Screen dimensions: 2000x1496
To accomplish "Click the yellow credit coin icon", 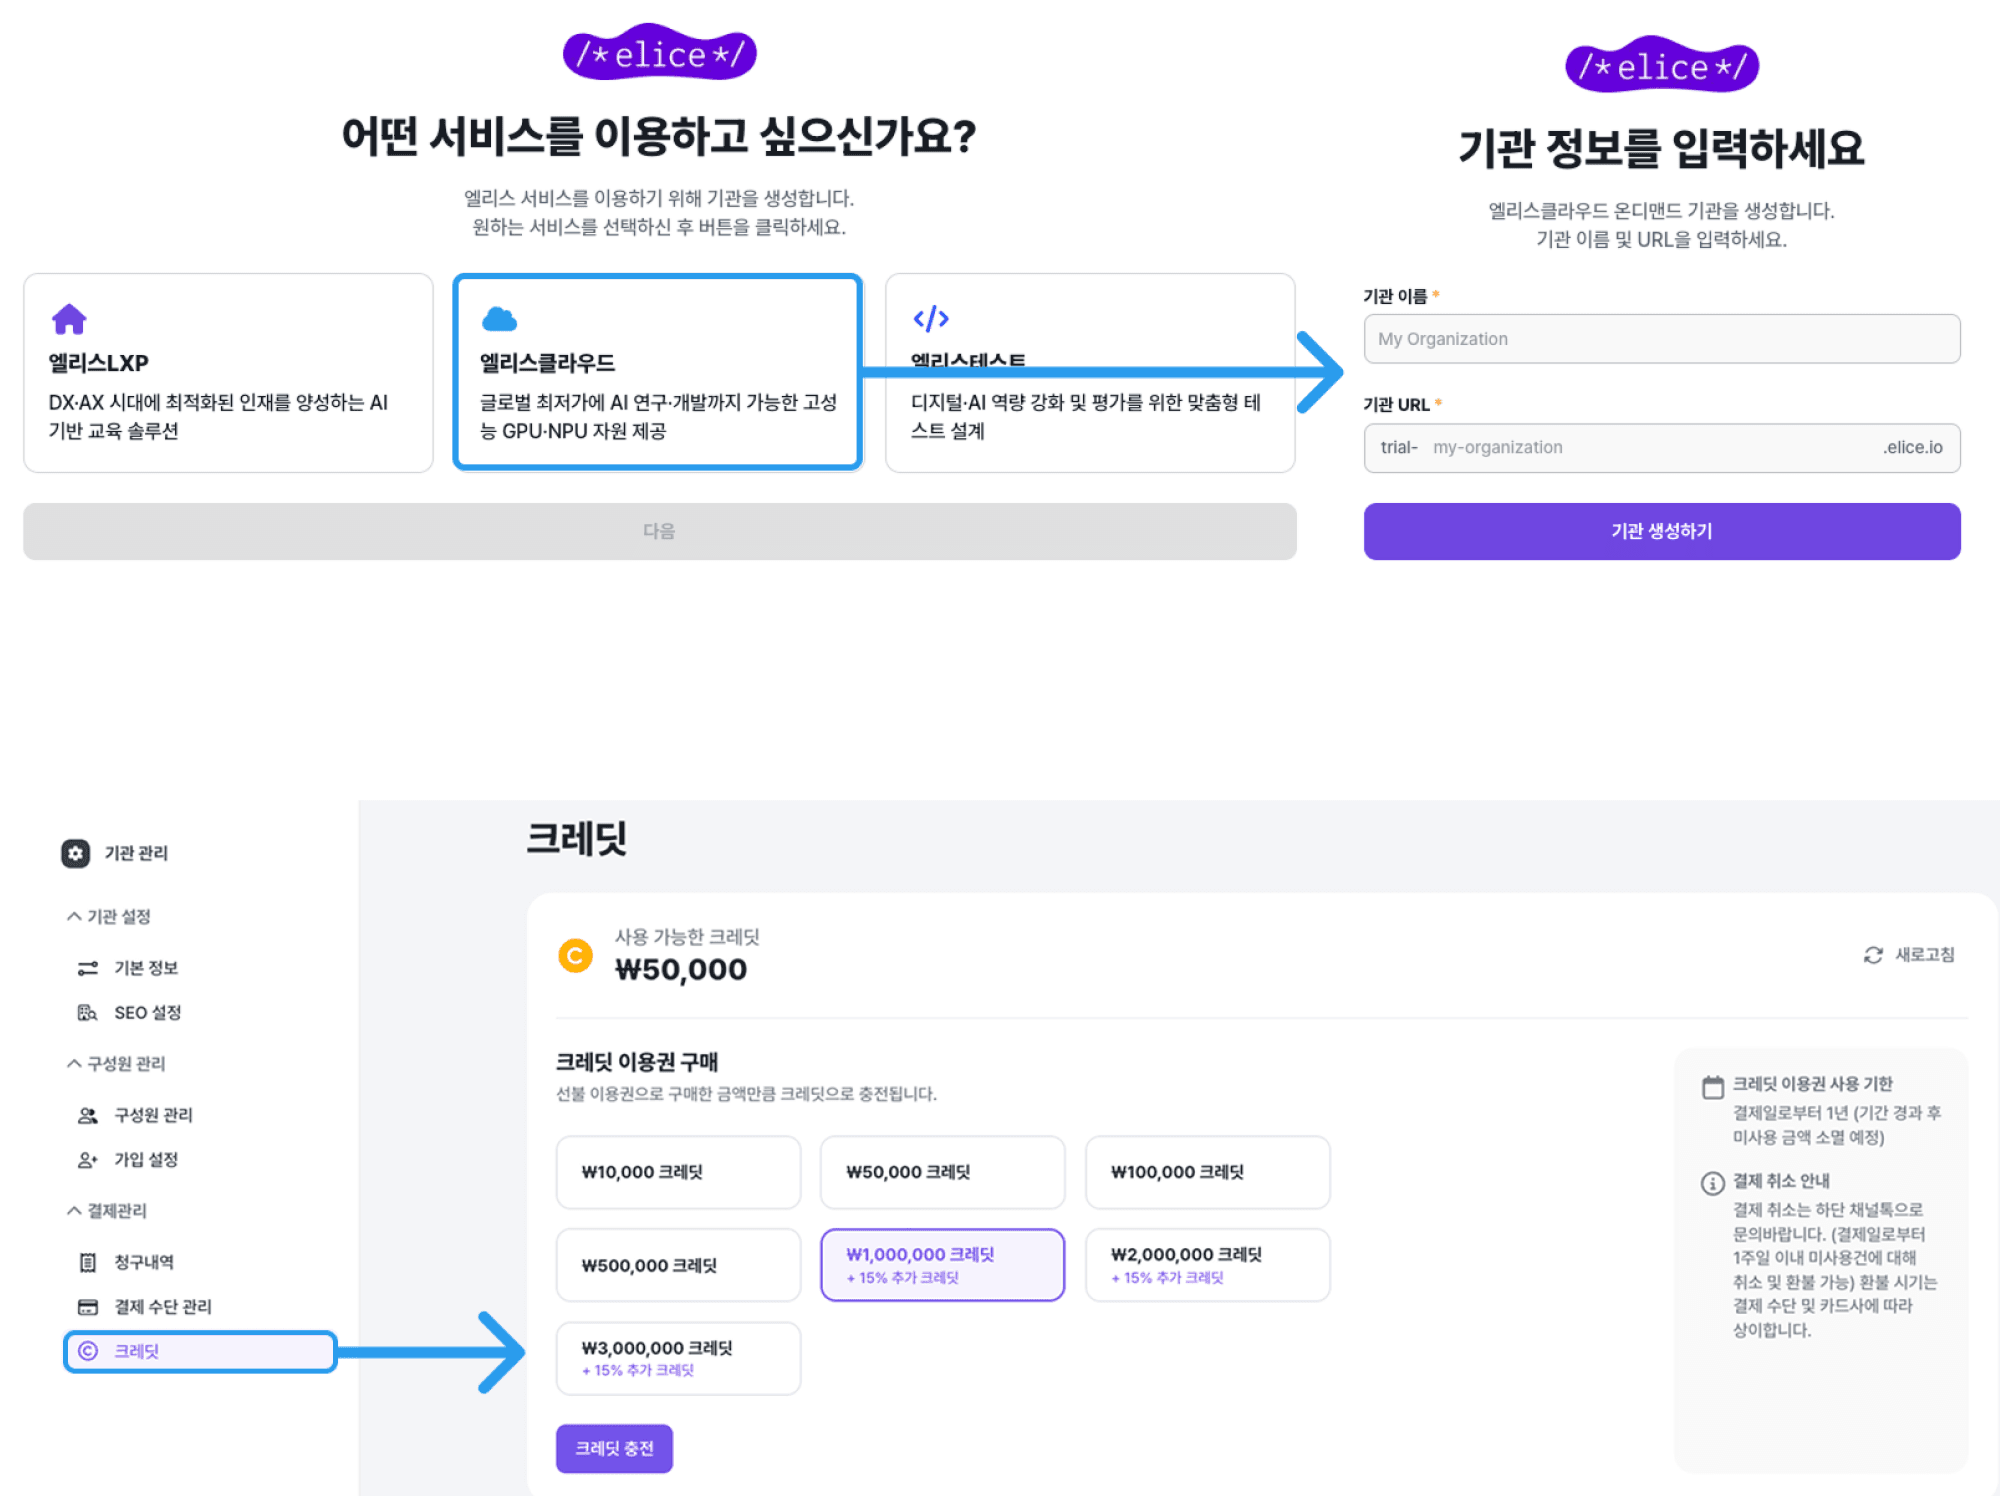I will pos(576,955).
